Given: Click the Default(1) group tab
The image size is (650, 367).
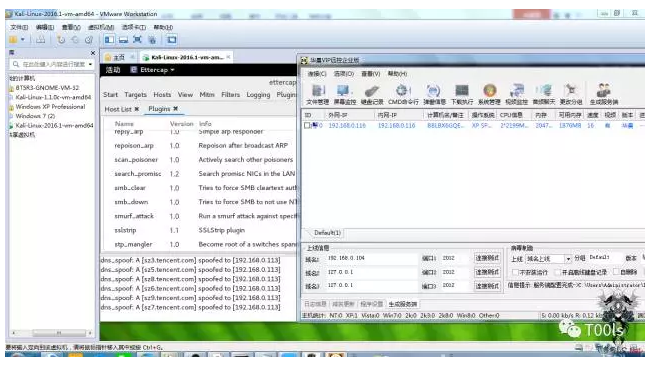Looking at the screenshot, I should (x=327, y=233).
